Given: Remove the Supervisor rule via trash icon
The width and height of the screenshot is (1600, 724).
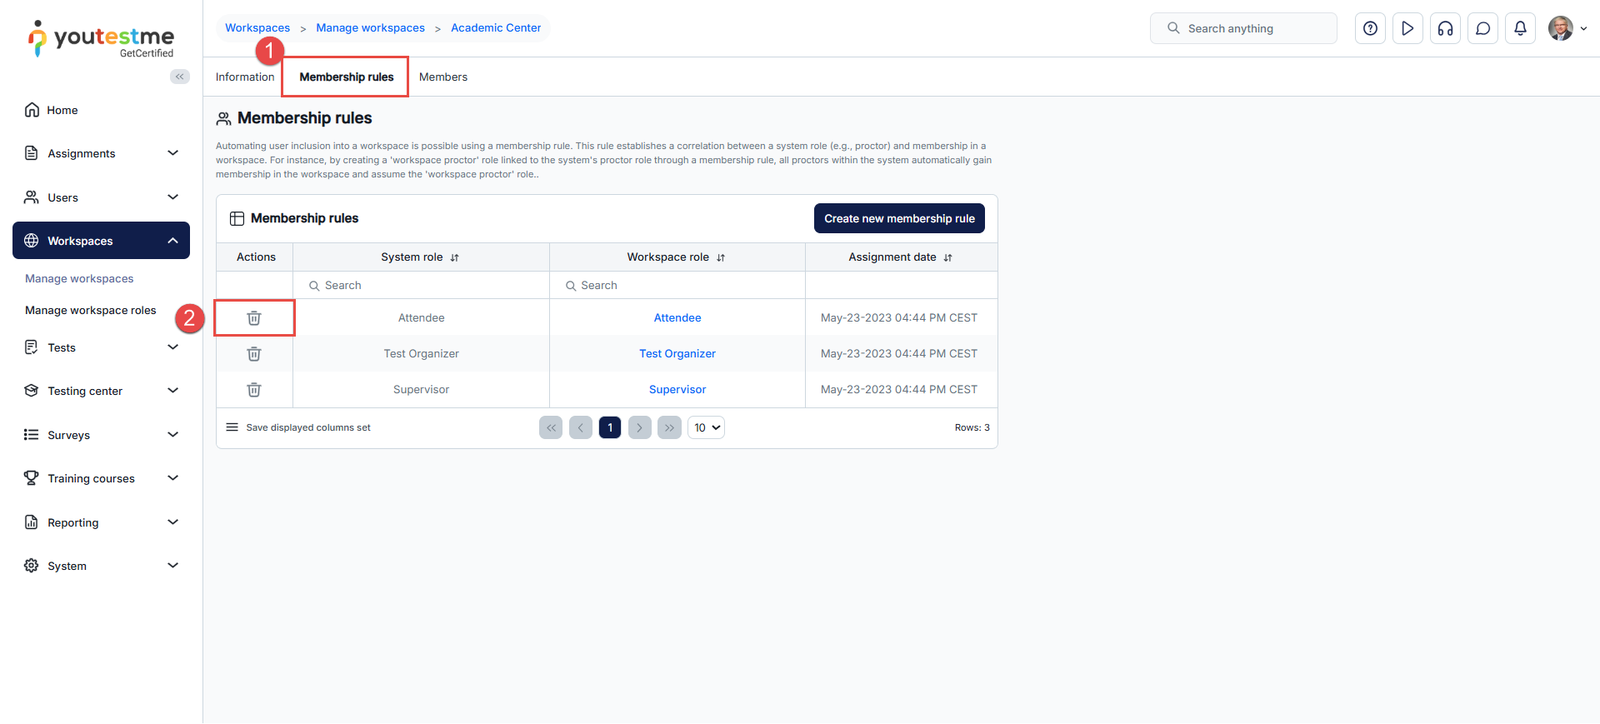Looking at the screenshot, I should point(254,390).
